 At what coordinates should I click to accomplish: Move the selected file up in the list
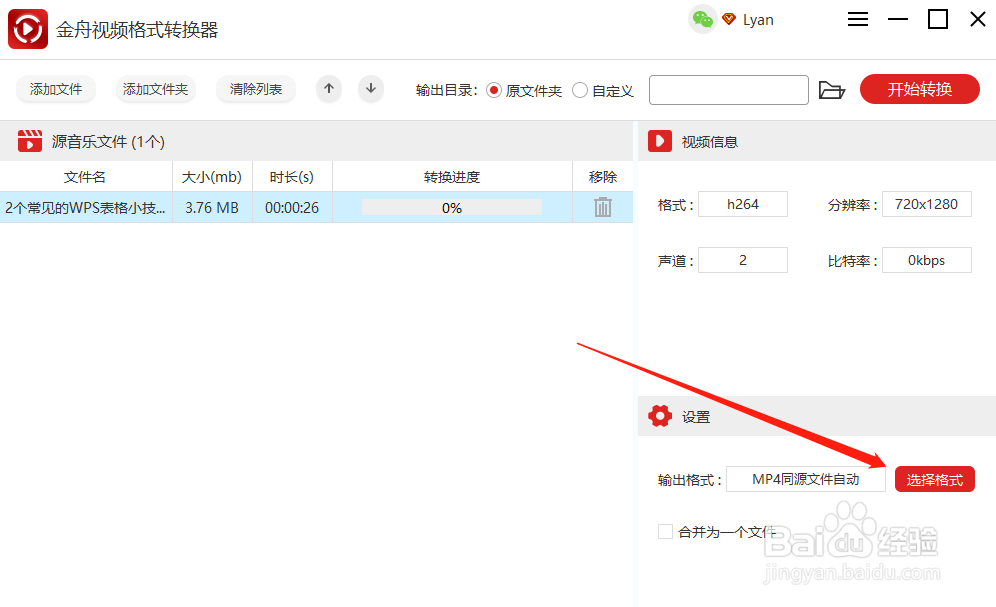(x=329, y=89)
